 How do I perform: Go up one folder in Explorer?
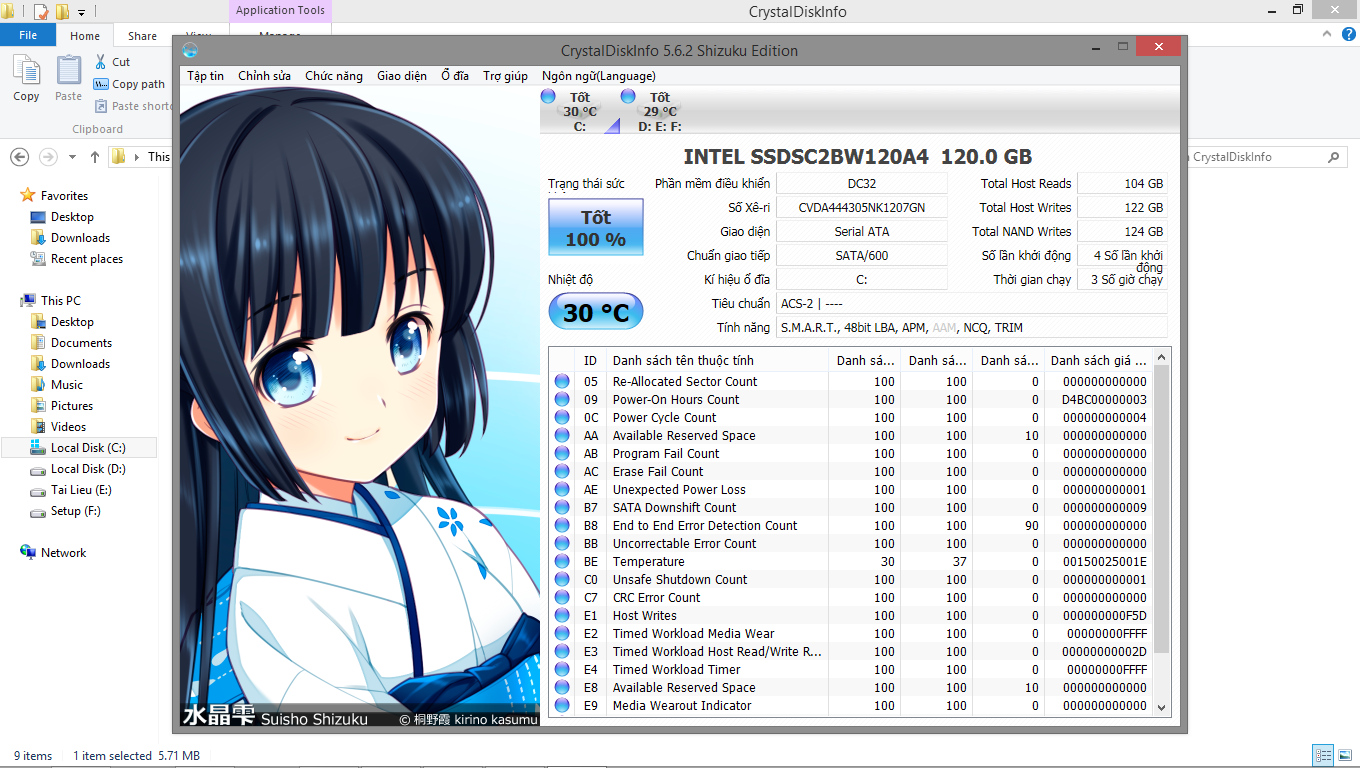95,157
